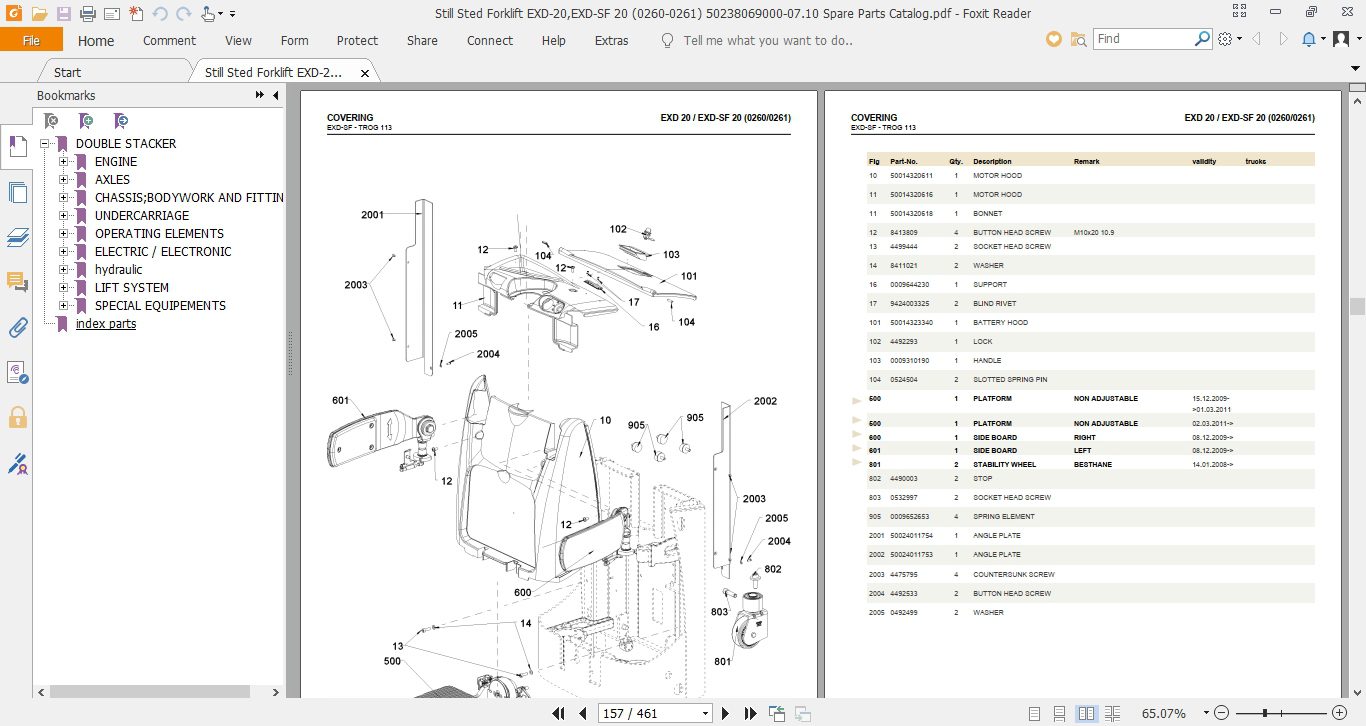1366x726 pixels.
Task: Switch to continuous page view mode
Action: [1060, 714]
